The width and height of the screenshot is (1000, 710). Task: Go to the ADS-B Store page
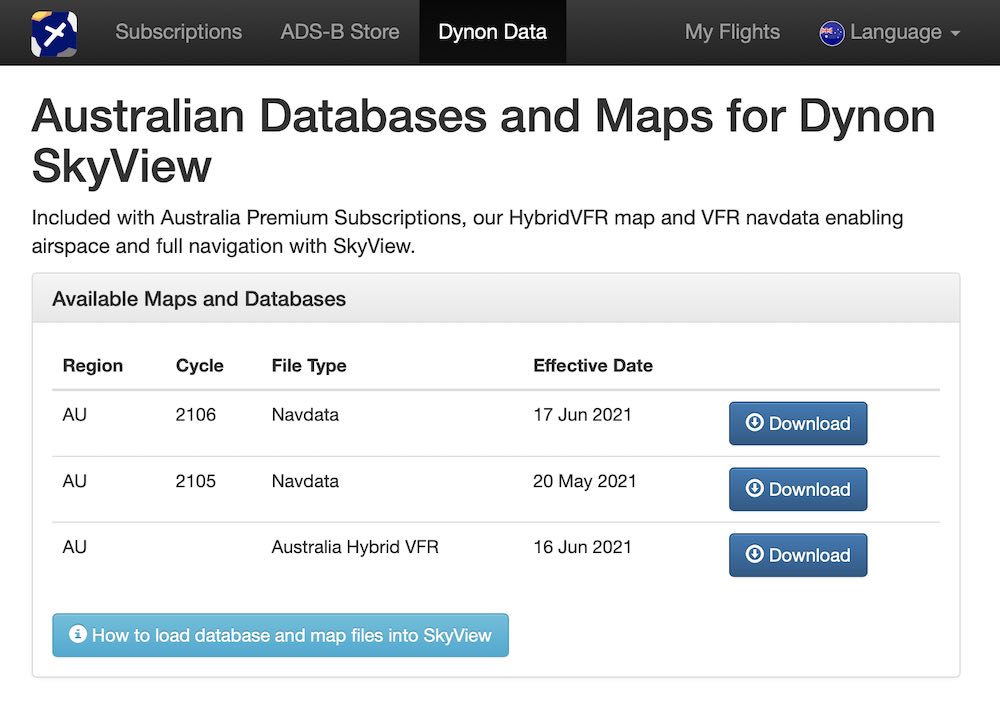[x=340, y=32]
